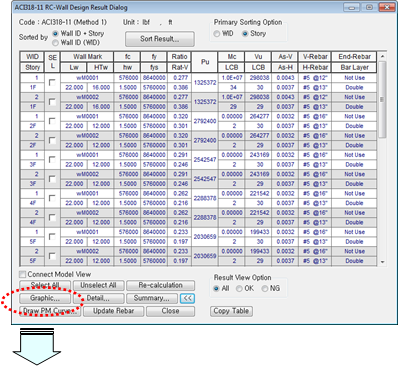This screenshot has height=367, width=399.
Task: Run Re-calculation
Action: coord(161,285)
